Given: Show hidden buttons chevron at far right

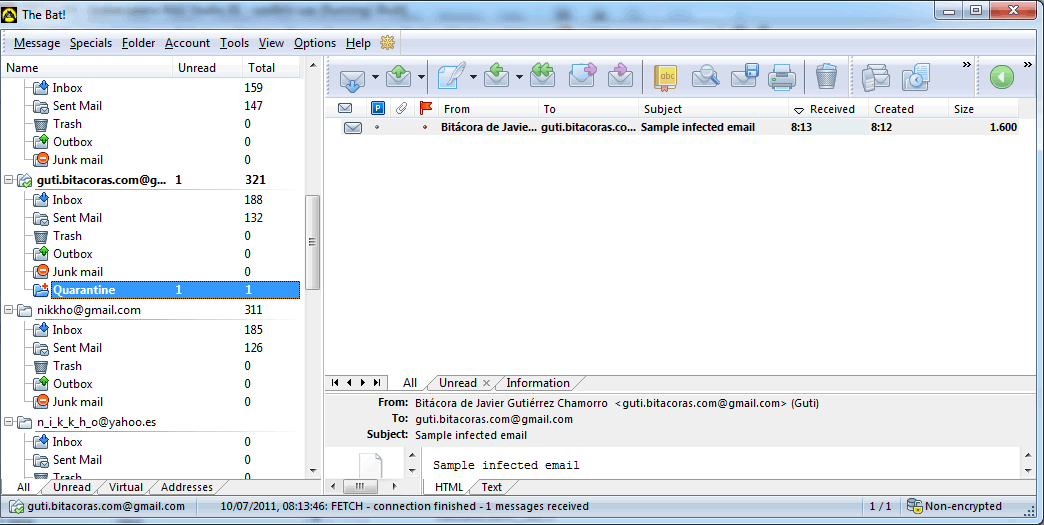Looking at the screenshot, I should (1027, 65).
